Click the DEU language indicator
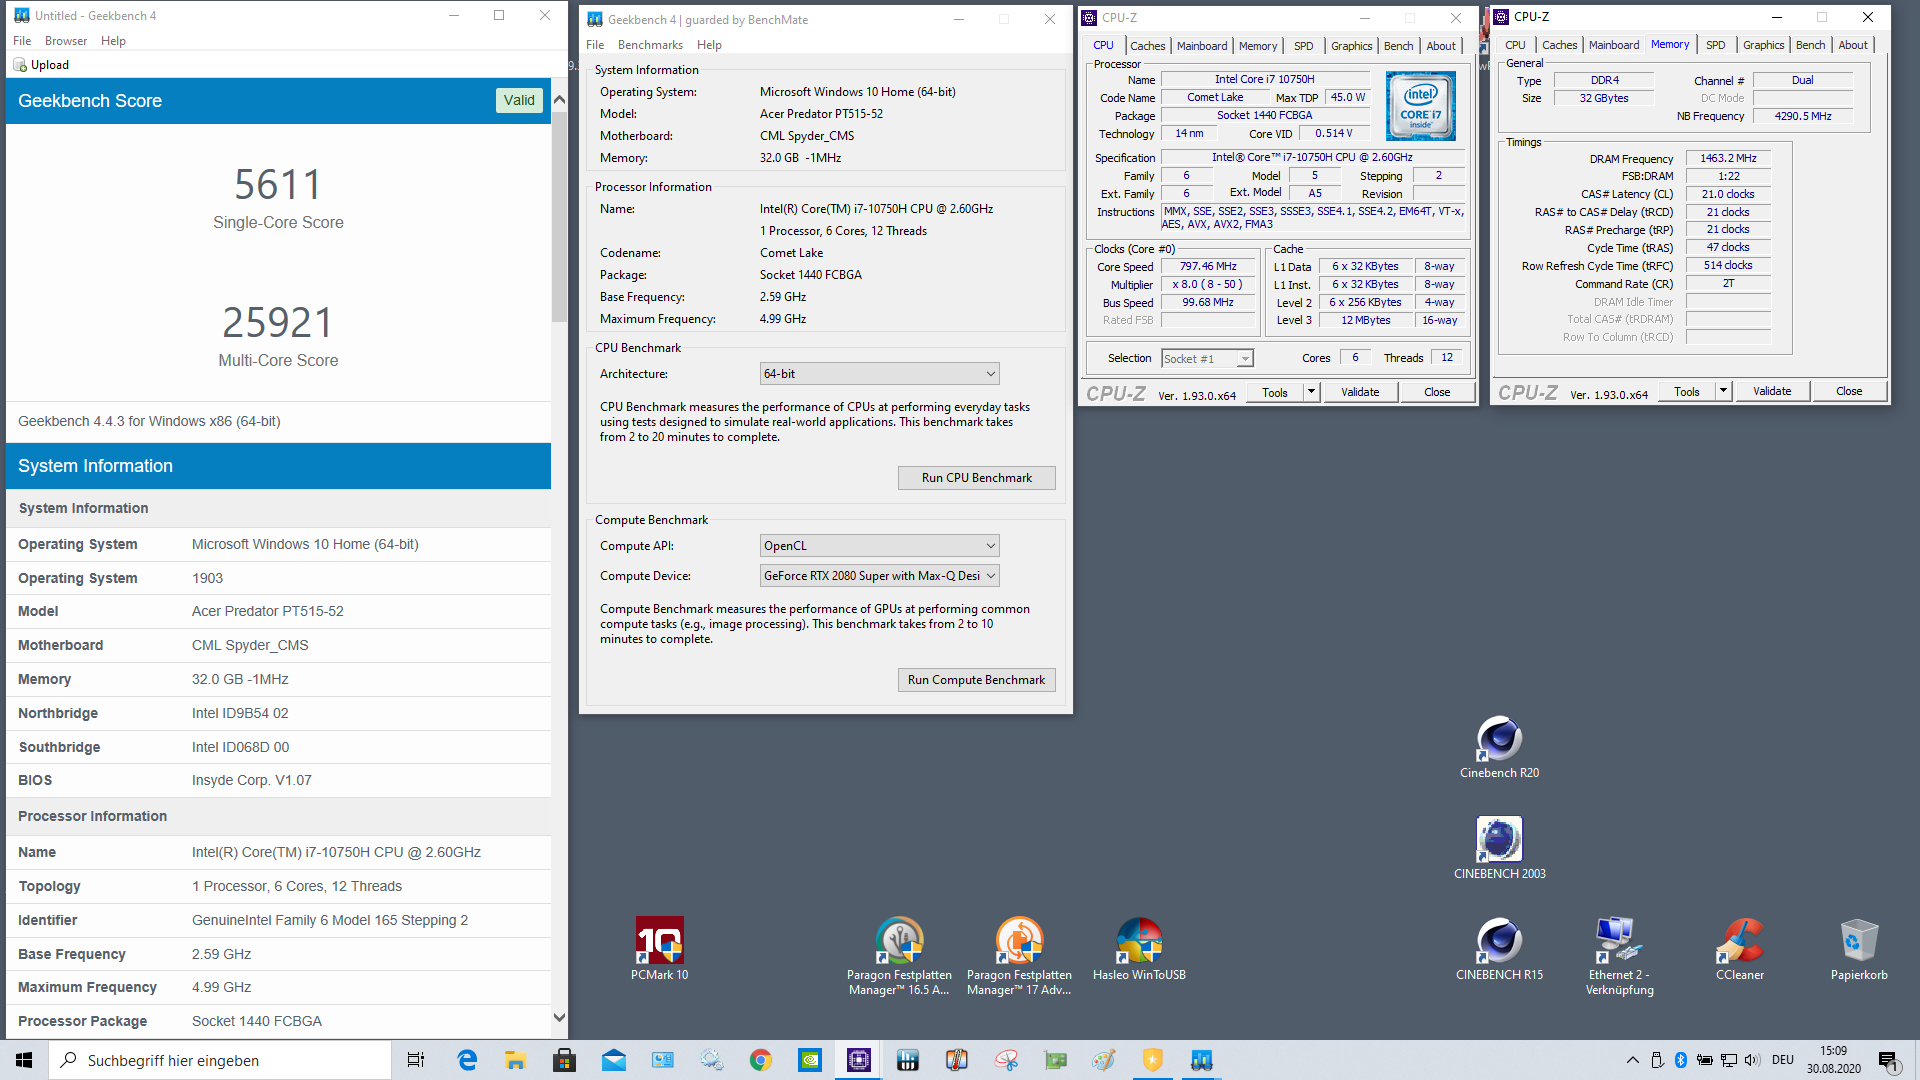Screen dimensions: 1920x1080 point(1783,1060)
